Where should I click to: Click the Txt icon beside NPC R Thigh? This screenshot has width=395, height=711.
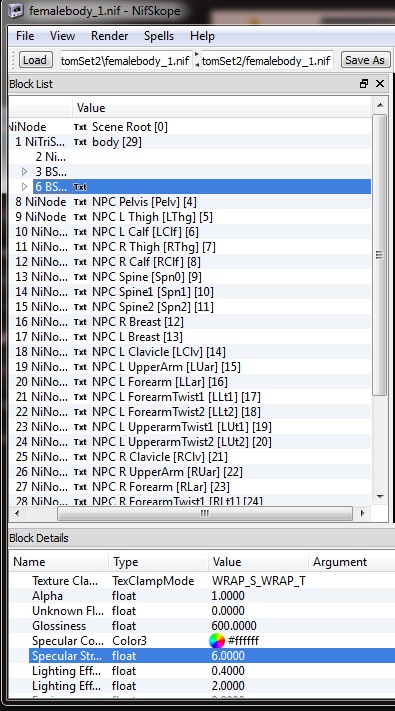click(x=80, y=247)
